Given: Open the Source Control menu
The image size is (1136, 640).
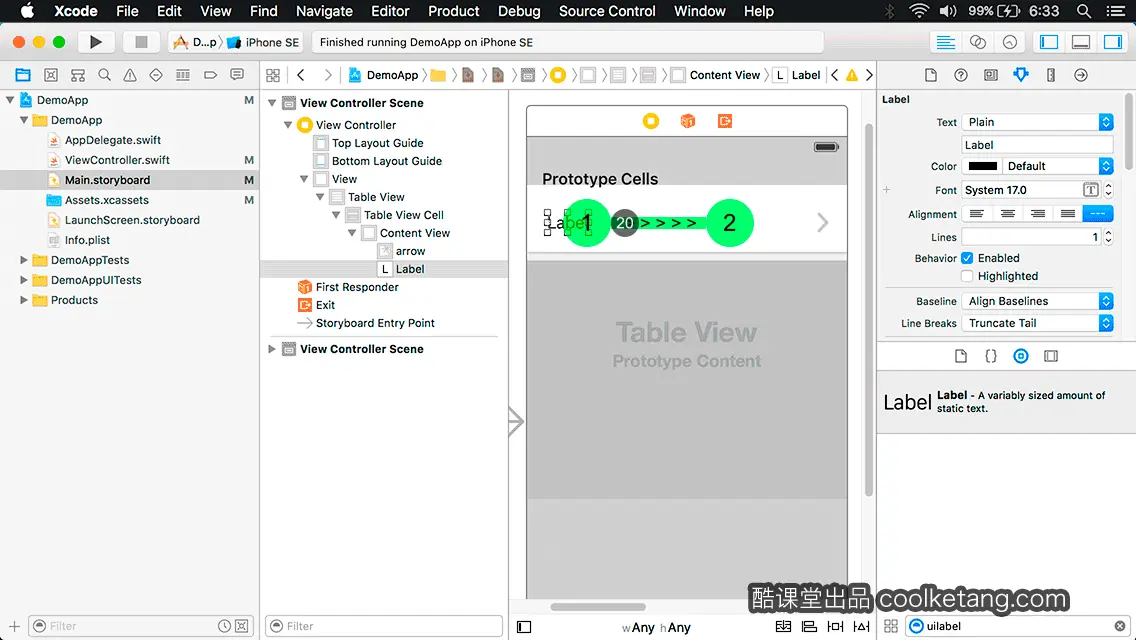Looking at the screenshot, I should click(x=607, y=11).
